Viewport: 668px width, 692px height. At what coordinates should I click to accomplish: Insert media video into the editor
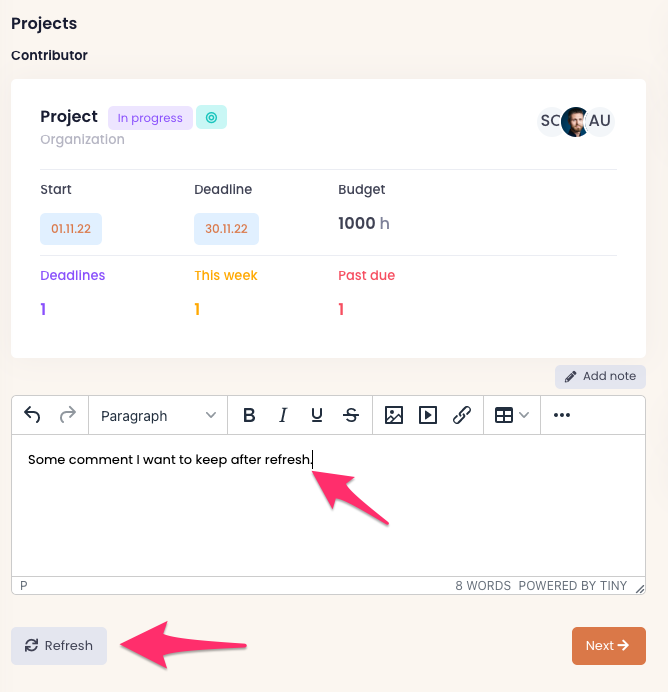[428, 415]
